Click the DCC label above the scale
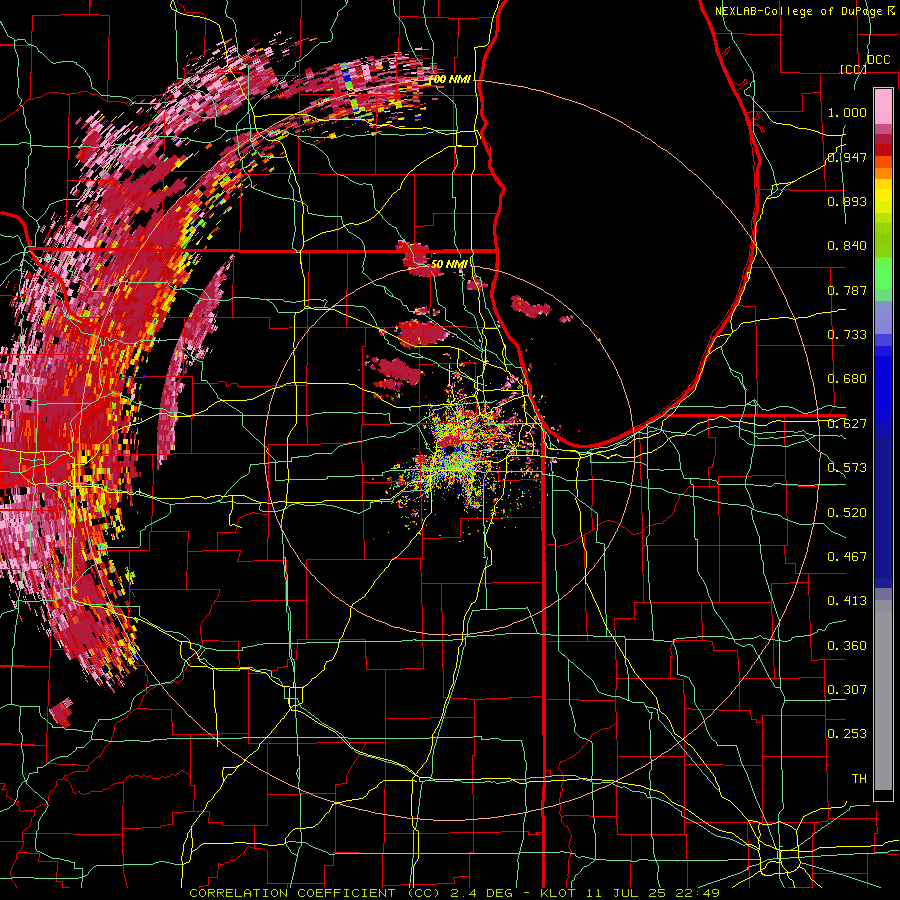 [x=879, y=60]
